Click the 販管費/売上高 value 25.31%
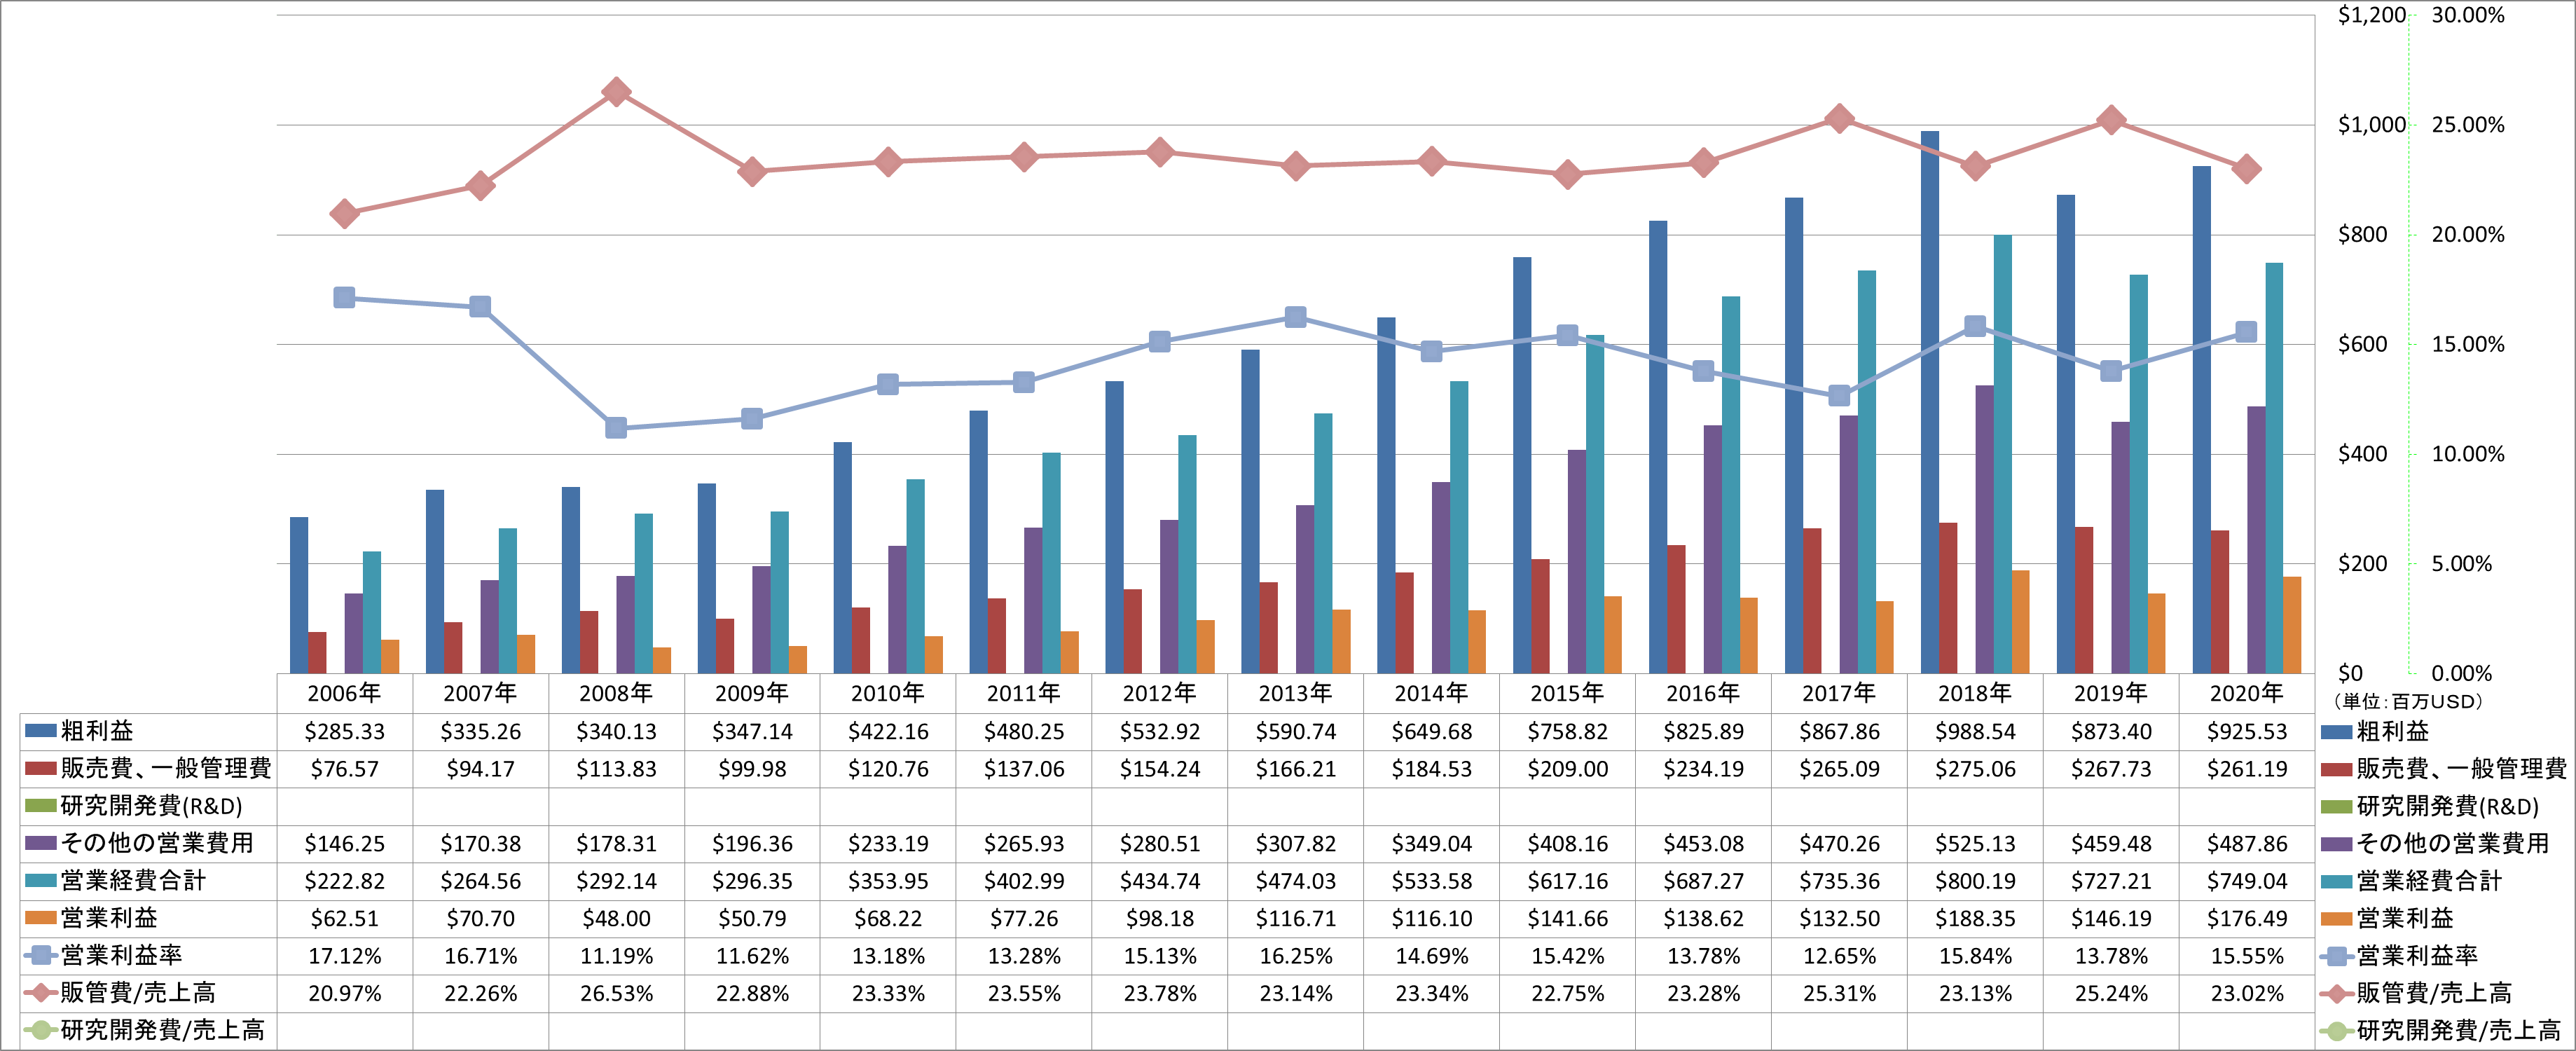 point(1839,994)
